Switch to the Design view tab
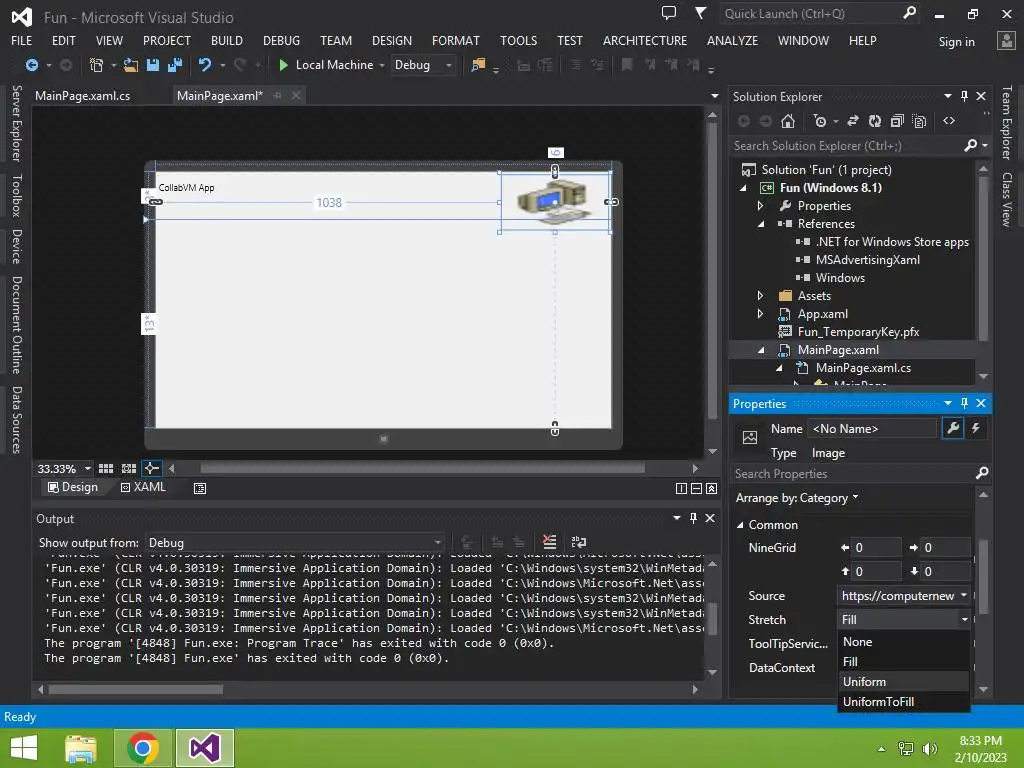The image size is (1024, 768). (x=72, y=487)
